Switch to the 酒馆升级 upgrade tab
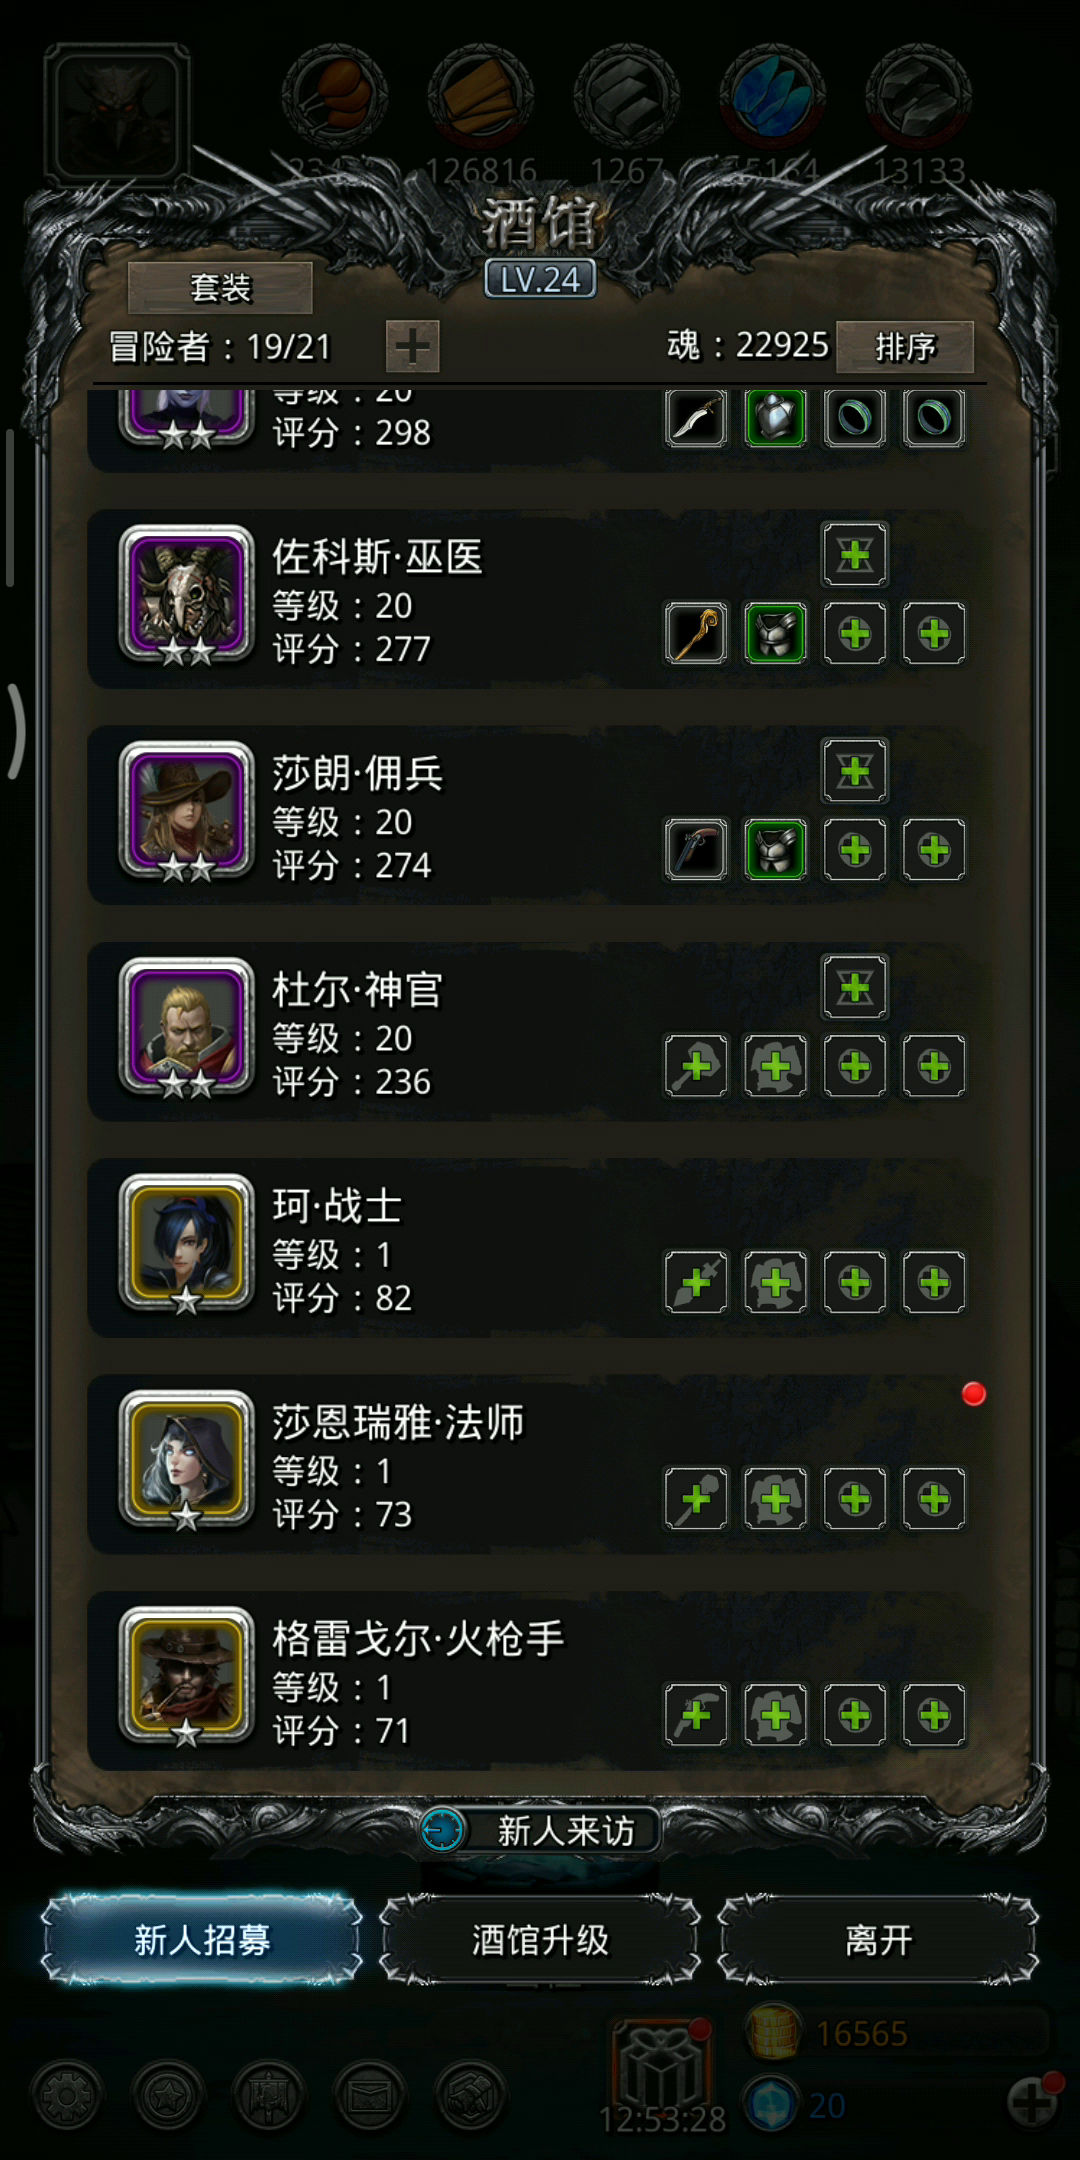This screenshot has height=2160, width=1080. pos(540,1940)
